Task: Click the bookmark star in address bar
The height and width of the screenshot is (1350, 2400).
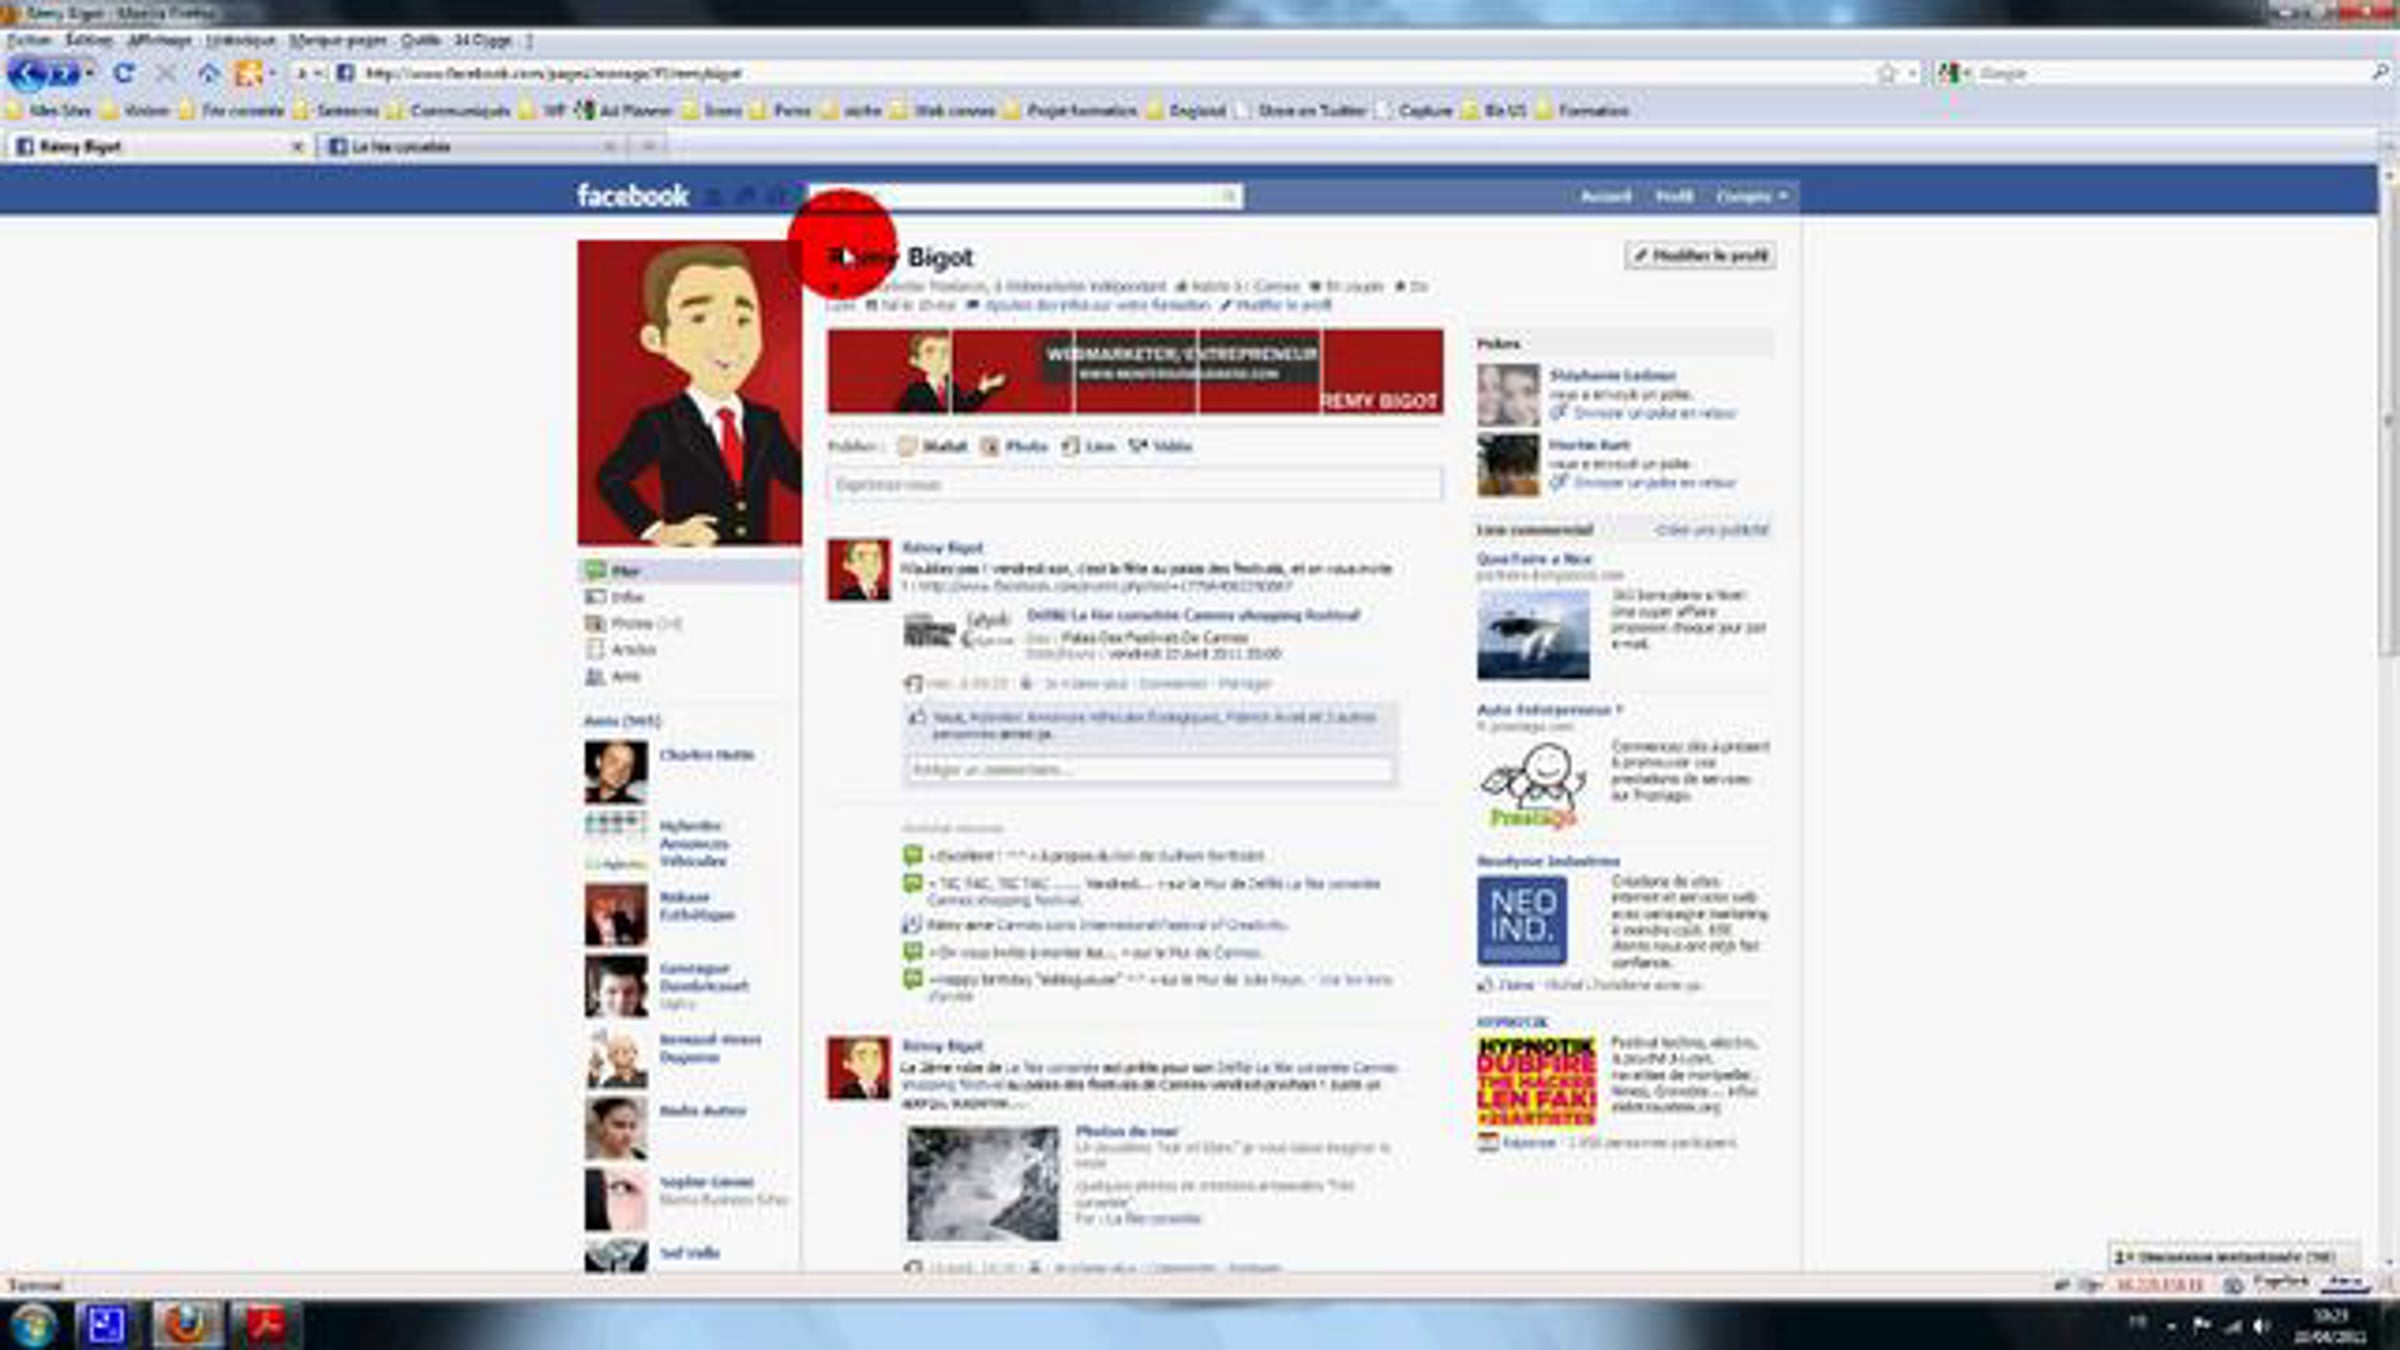Action: point(1886,73)
